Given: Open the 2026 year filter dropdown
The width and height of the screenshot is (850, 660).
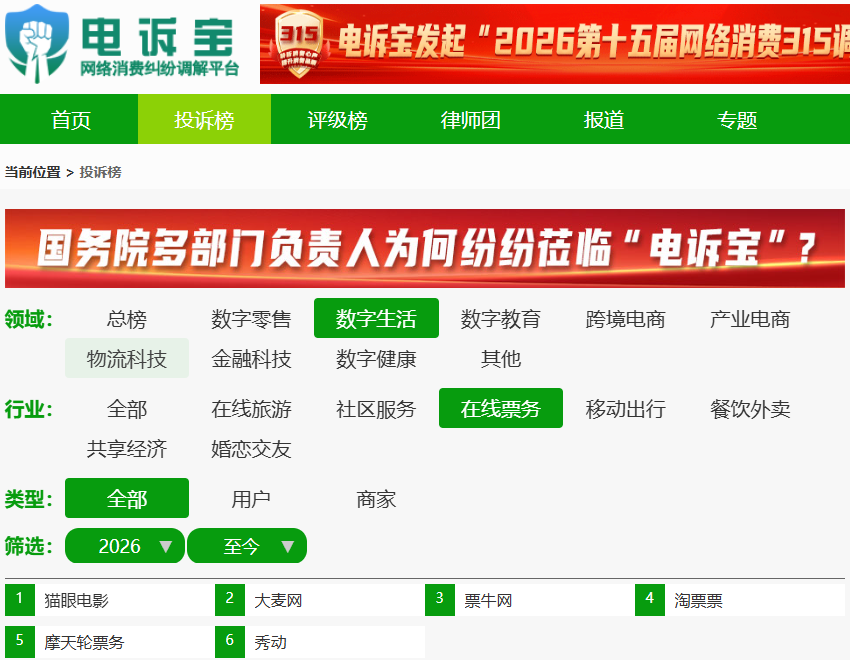Looking at the screenshot, I should [125, 546].
